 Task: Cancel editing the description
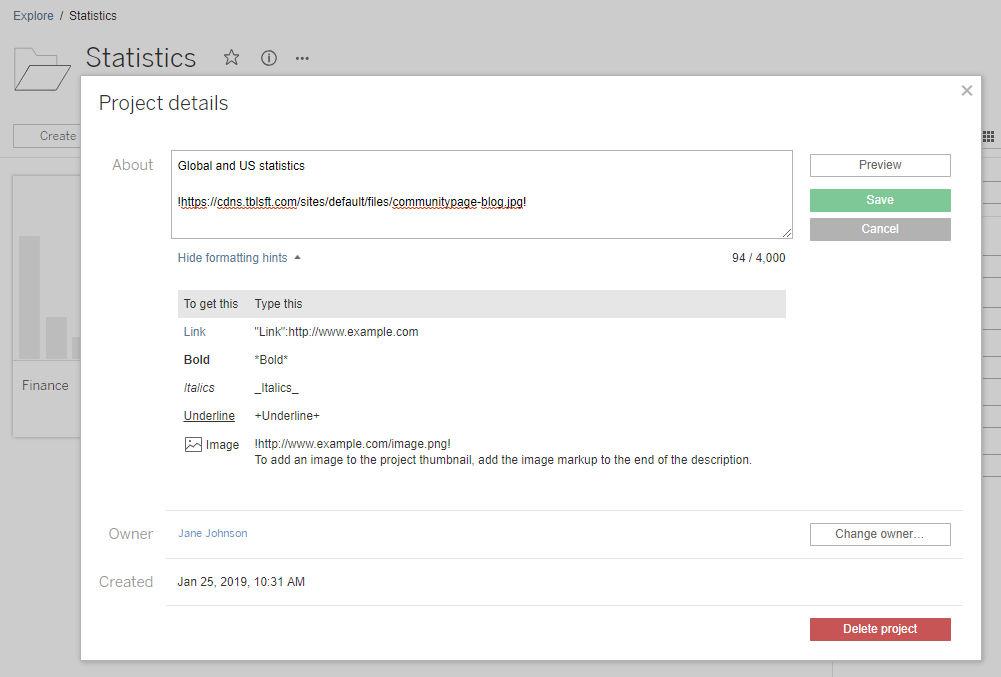(879, 228)
